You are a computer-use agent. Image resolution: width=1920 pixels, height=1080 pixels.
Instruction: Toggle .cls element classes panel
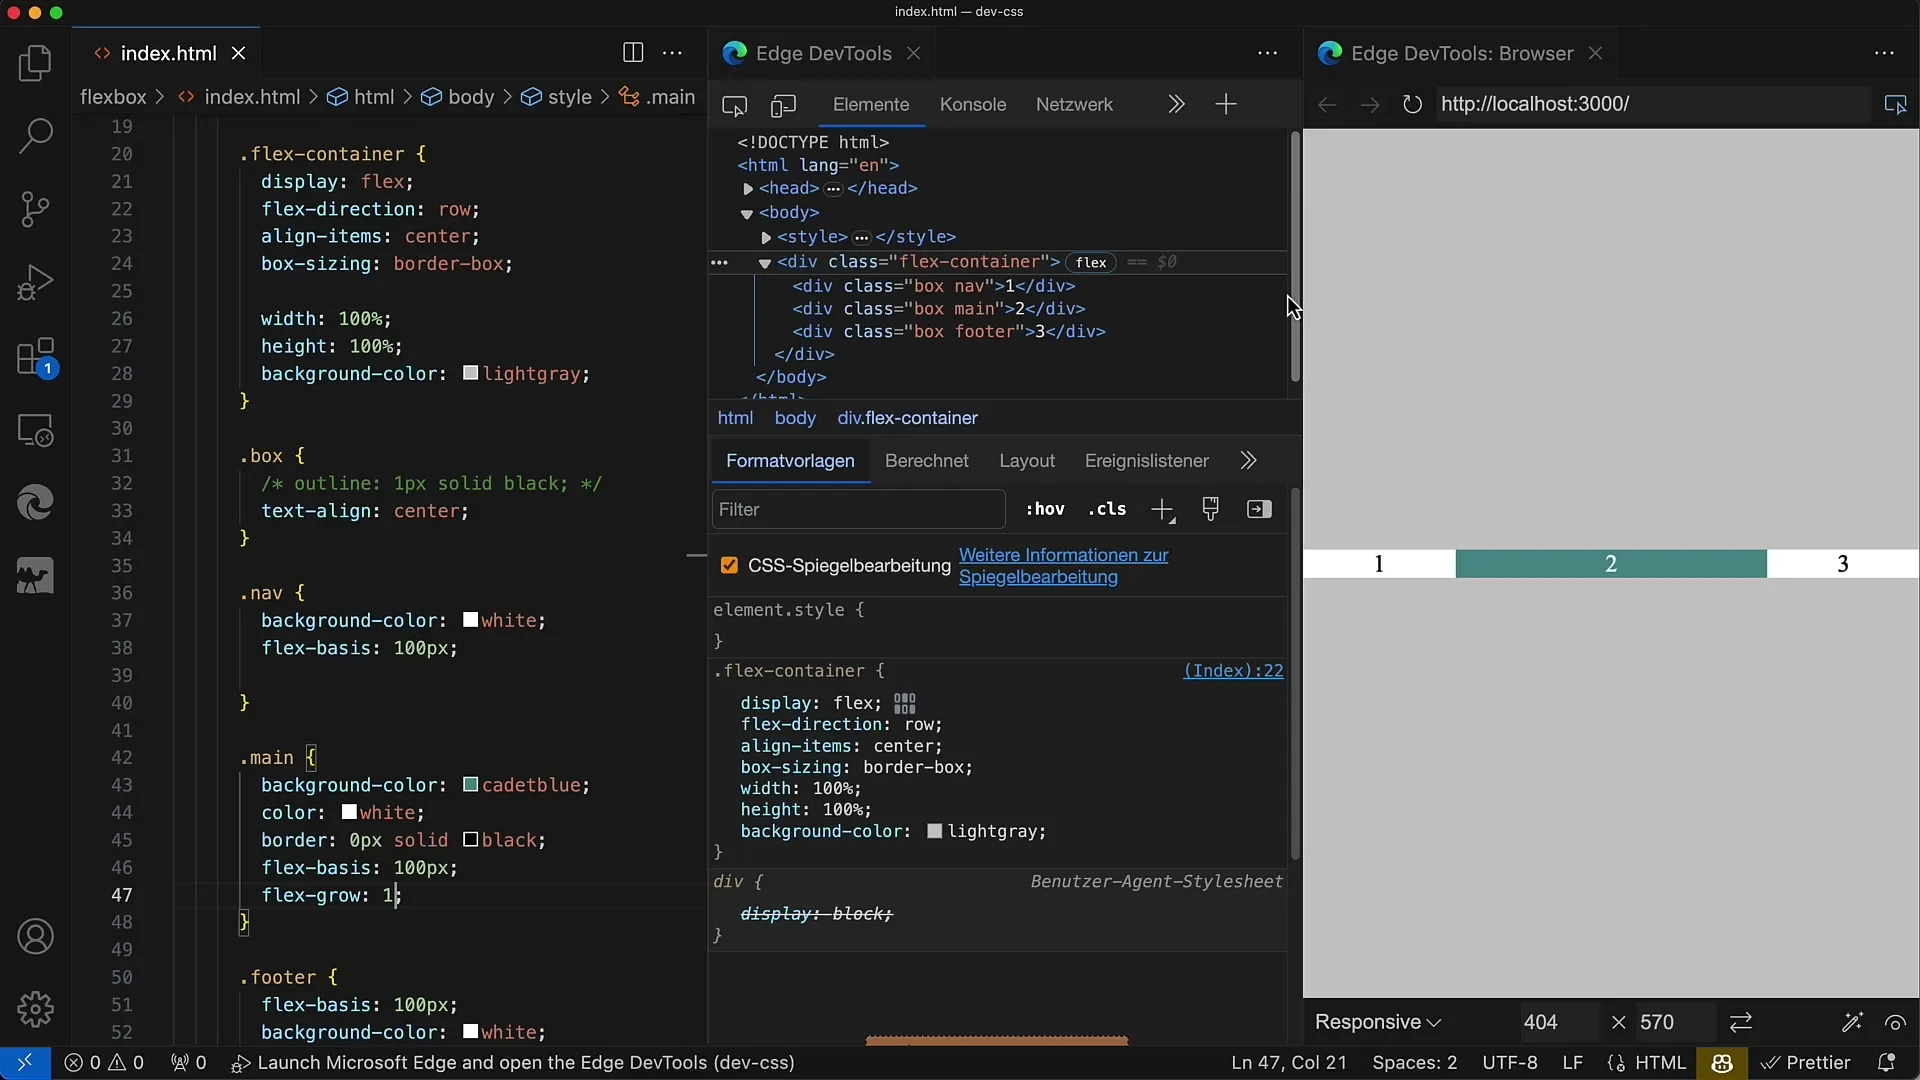pyautogui.click(x=1107, y=509)
